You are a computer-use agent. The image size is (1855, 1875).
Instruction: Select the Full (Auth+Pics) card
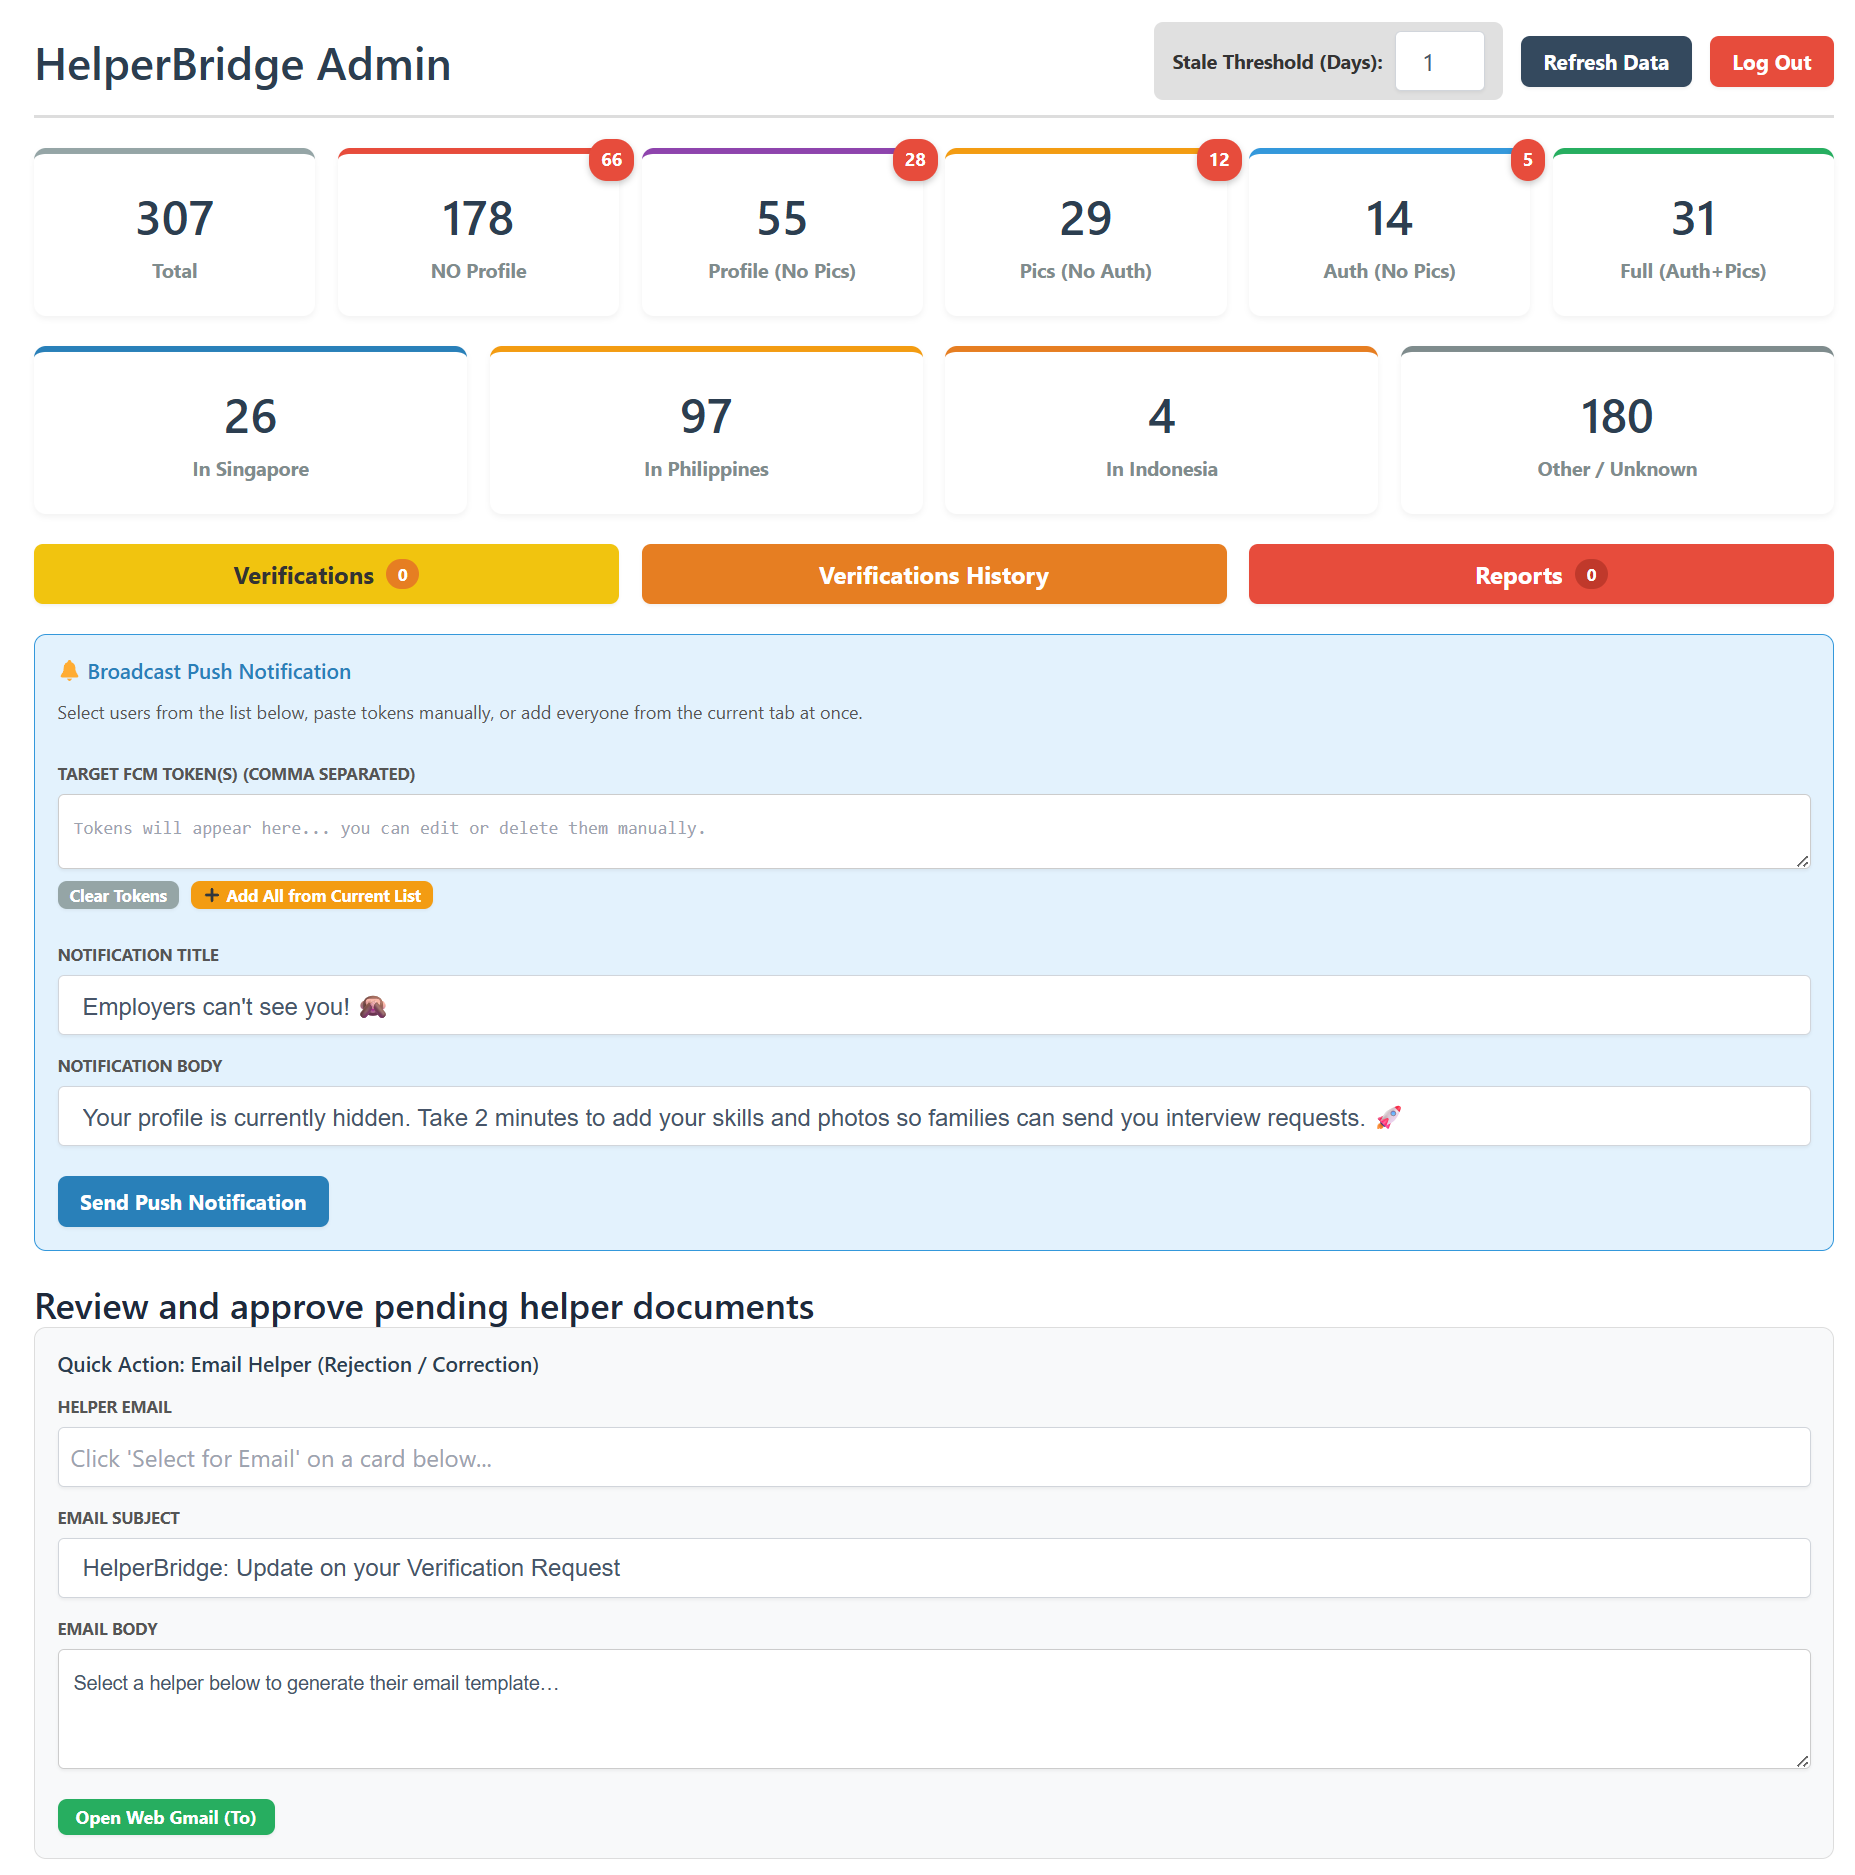pos(1693,233)
